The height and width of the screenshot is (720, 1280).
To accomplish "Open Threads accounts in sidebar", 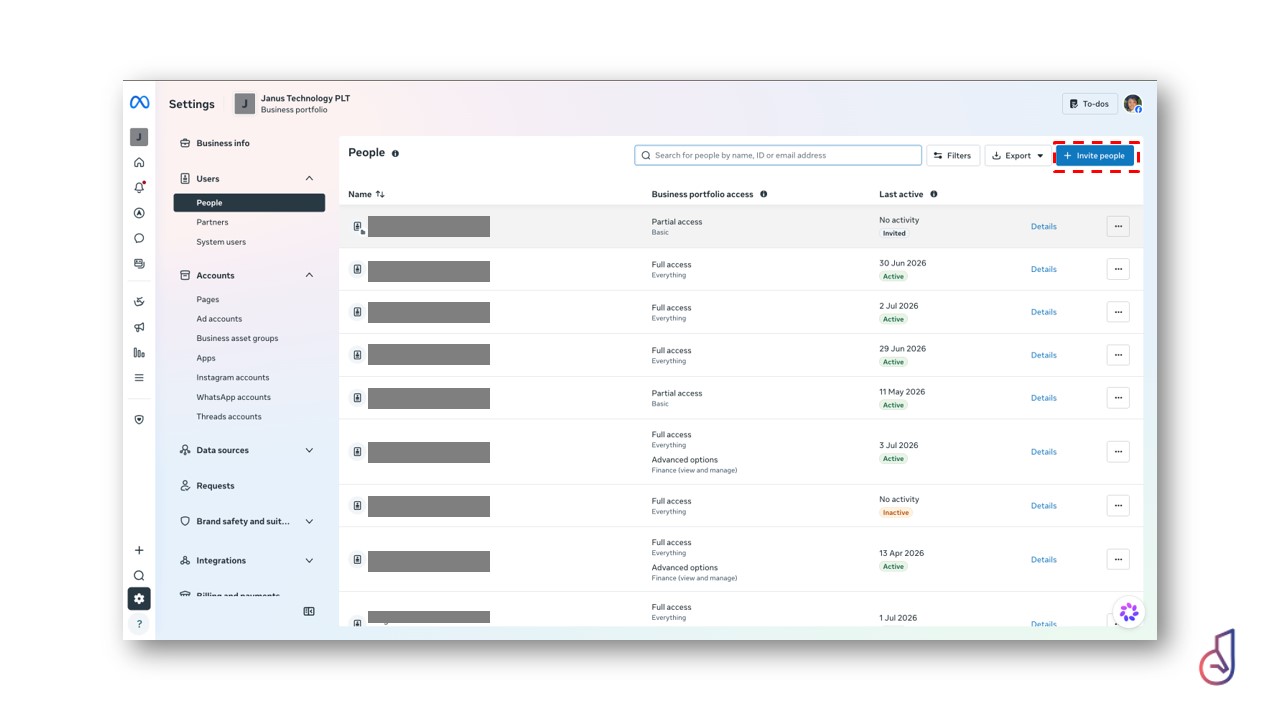I will click(229, 417).
